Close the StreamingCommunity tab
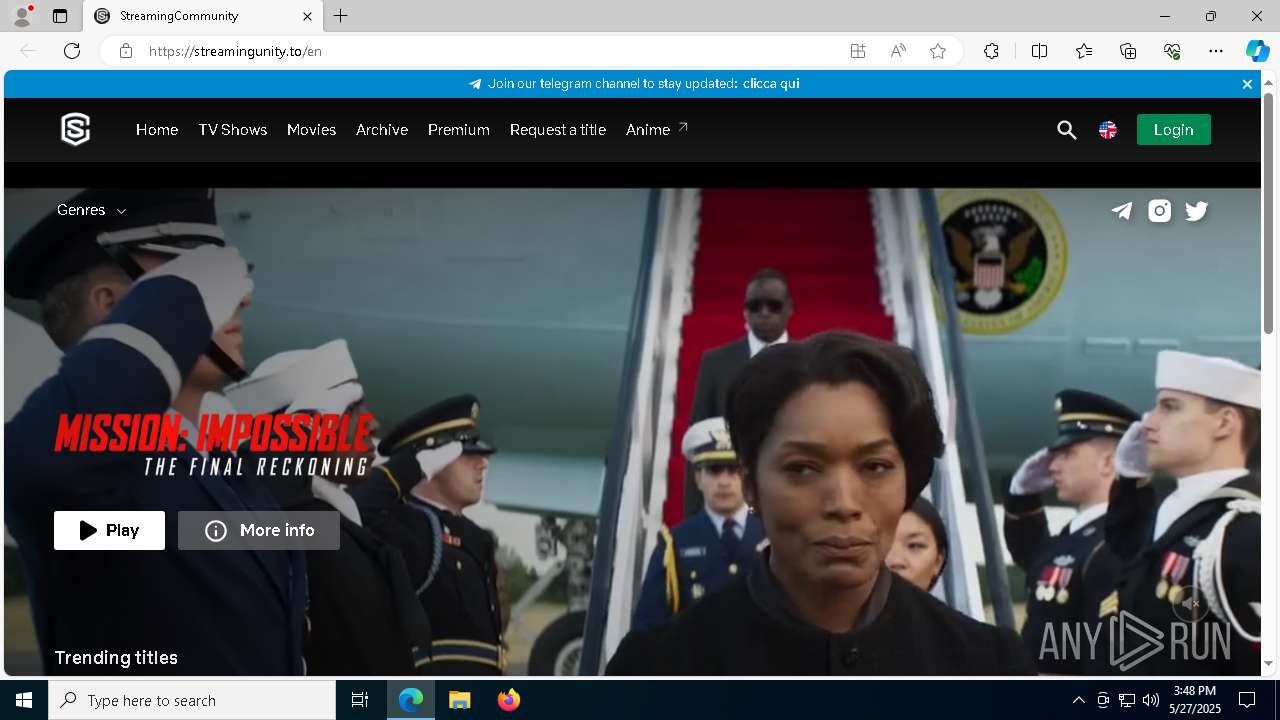Screen dimensions: 1280x720 [x=307, y=16]
